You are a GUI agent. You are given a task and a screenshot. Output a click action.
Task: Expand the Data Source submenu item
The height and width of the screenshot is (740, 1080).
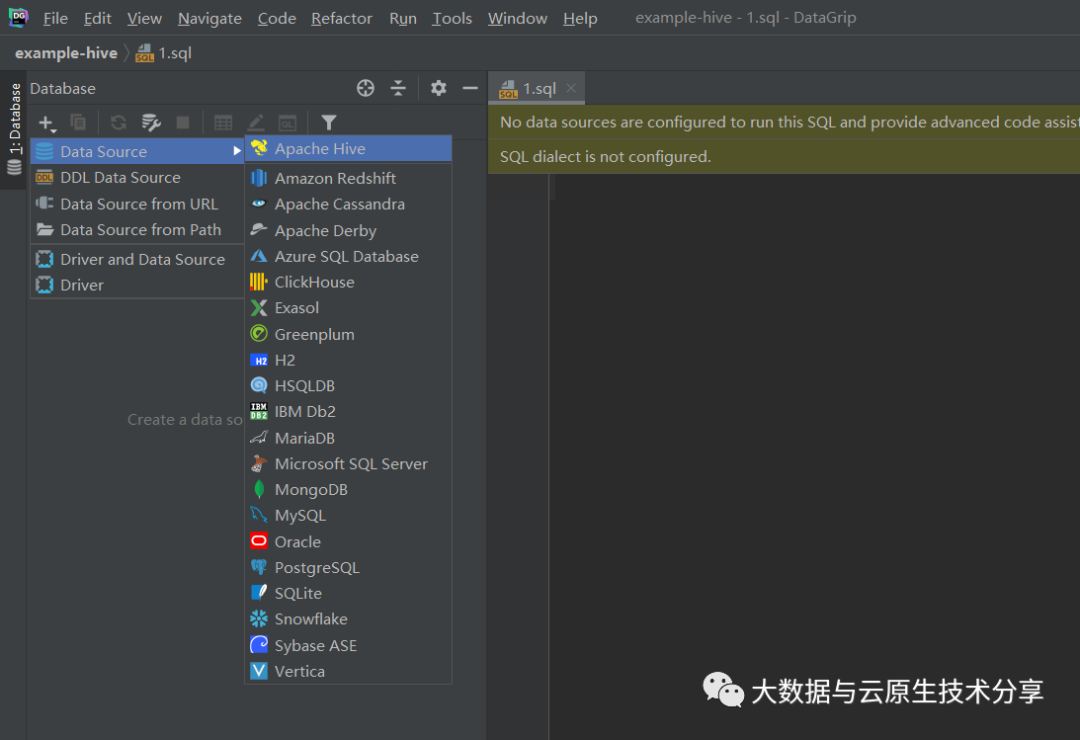[138, 152]
